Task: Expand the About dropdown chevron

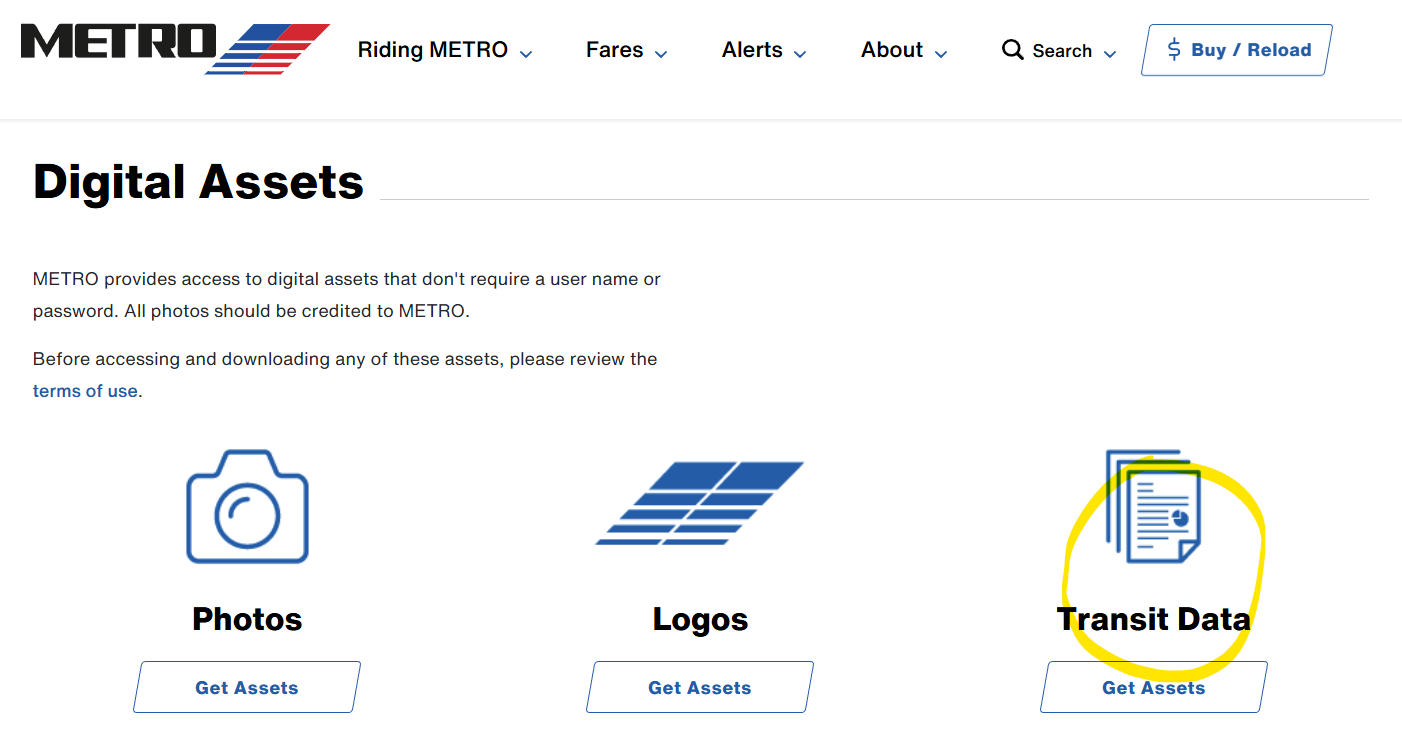Action: (941, 54)
